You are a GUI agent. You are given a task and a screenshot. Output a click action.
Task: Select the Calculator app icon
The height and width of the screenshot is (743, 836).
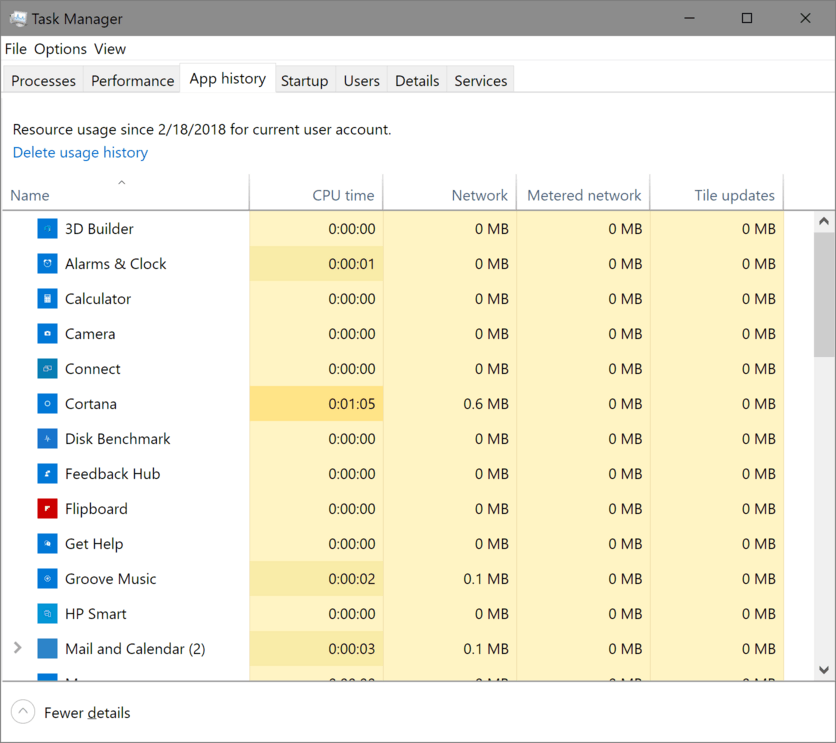click(x=47, y=298)
